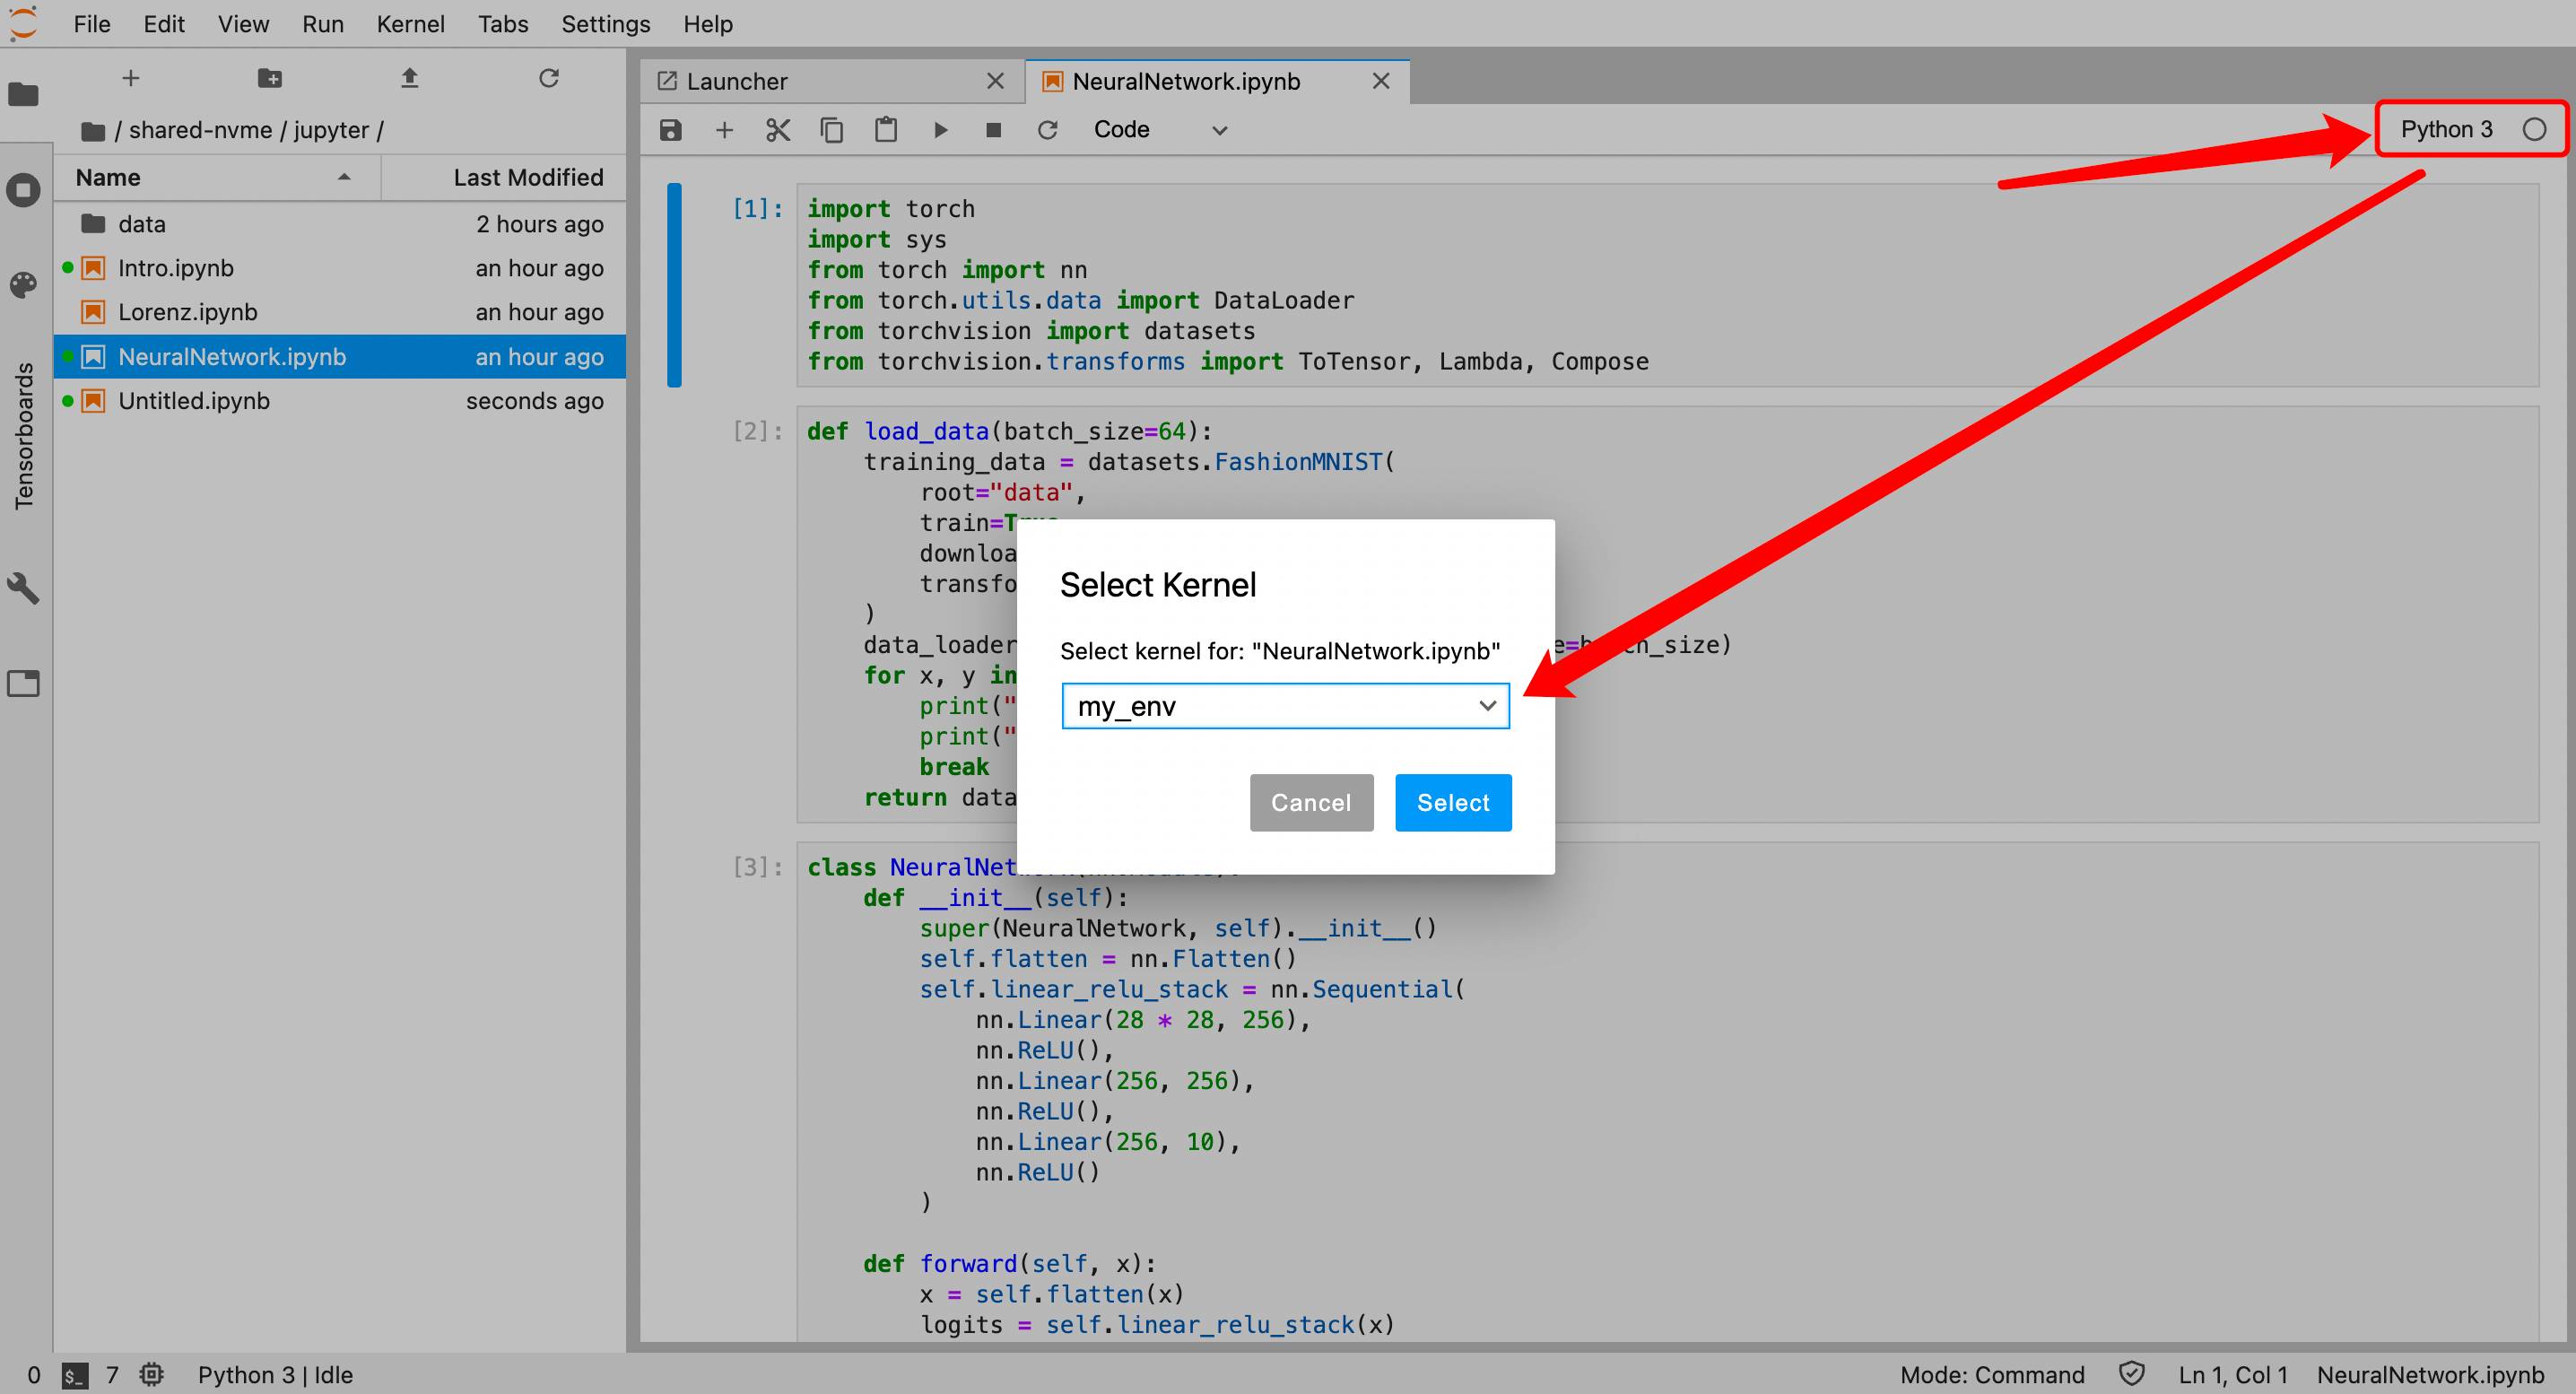The image size is (2576, 1394).
Task: Run the selected cell
Action: 940,130
